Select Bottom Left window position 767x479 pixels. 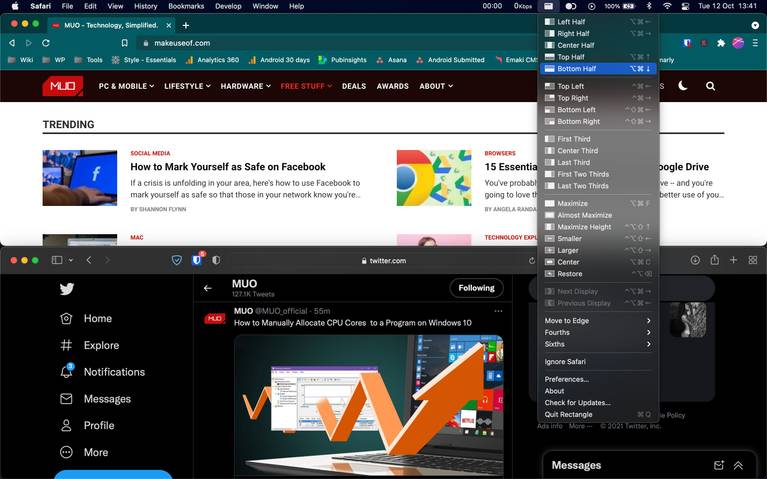click(x=598, y=110)
